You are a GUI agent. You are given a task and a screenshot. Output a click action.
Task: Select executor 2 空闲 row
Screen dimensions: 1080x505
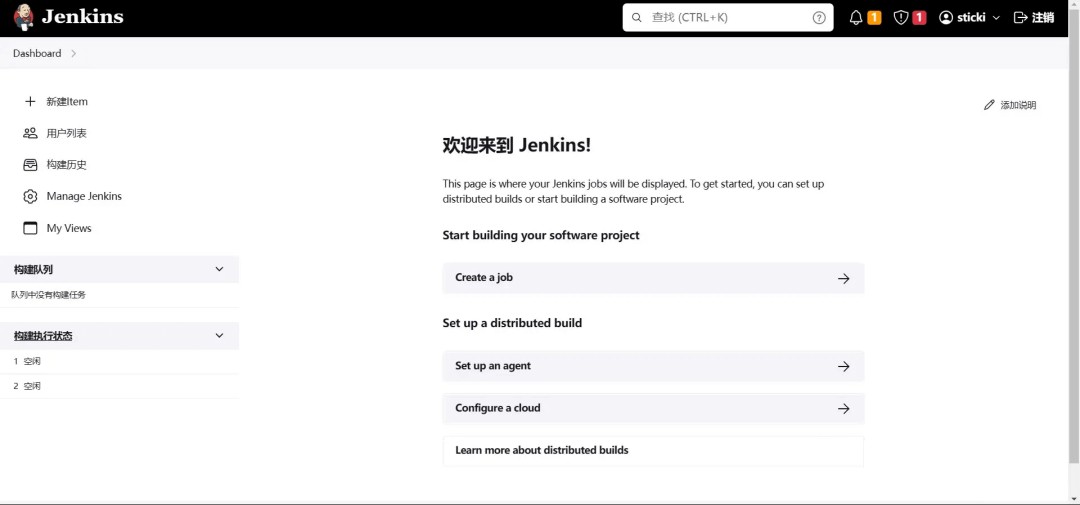[119, 386]
